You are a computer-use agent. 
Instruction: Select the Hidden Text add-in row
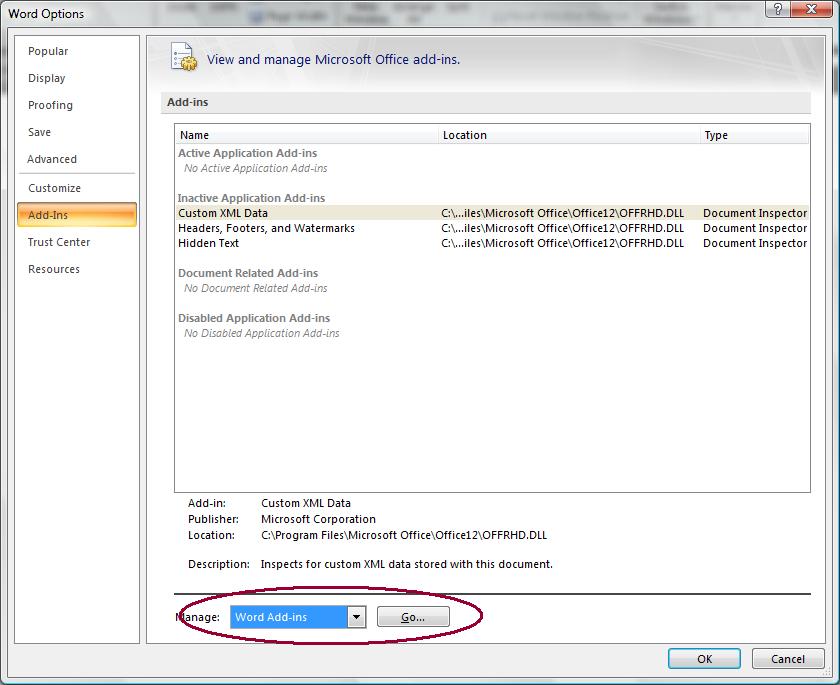click(x=492, y=243)
